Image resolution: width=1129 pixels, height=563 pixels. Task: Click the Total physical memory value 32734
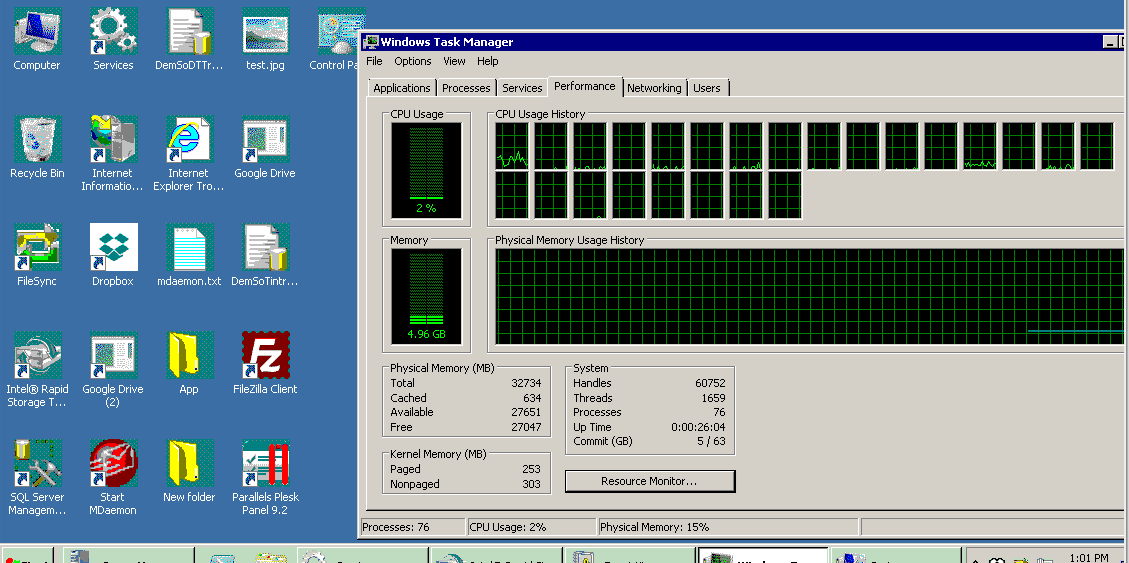[x=526, y=383]
